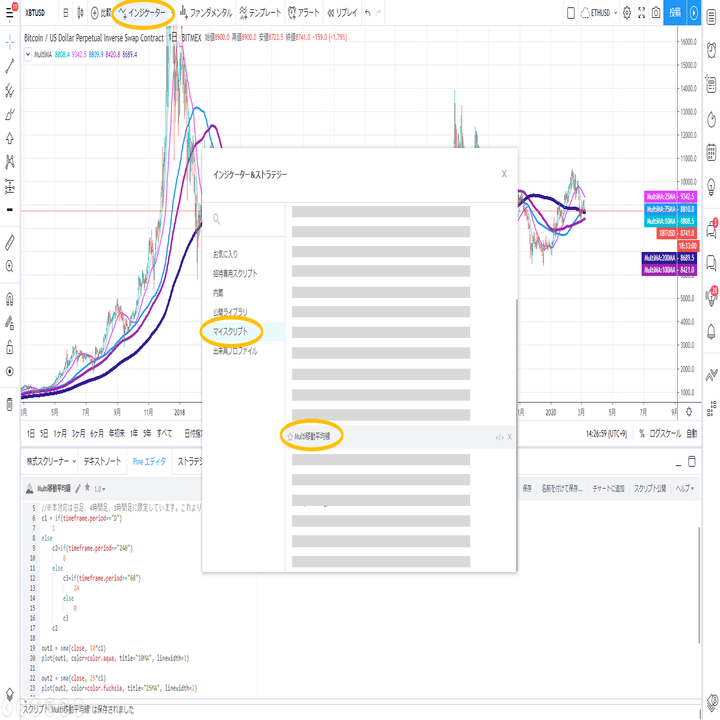Viewport: 720px width, 720px height.
Task: Toggle hide all drawings eye icon
Action: 10,371
